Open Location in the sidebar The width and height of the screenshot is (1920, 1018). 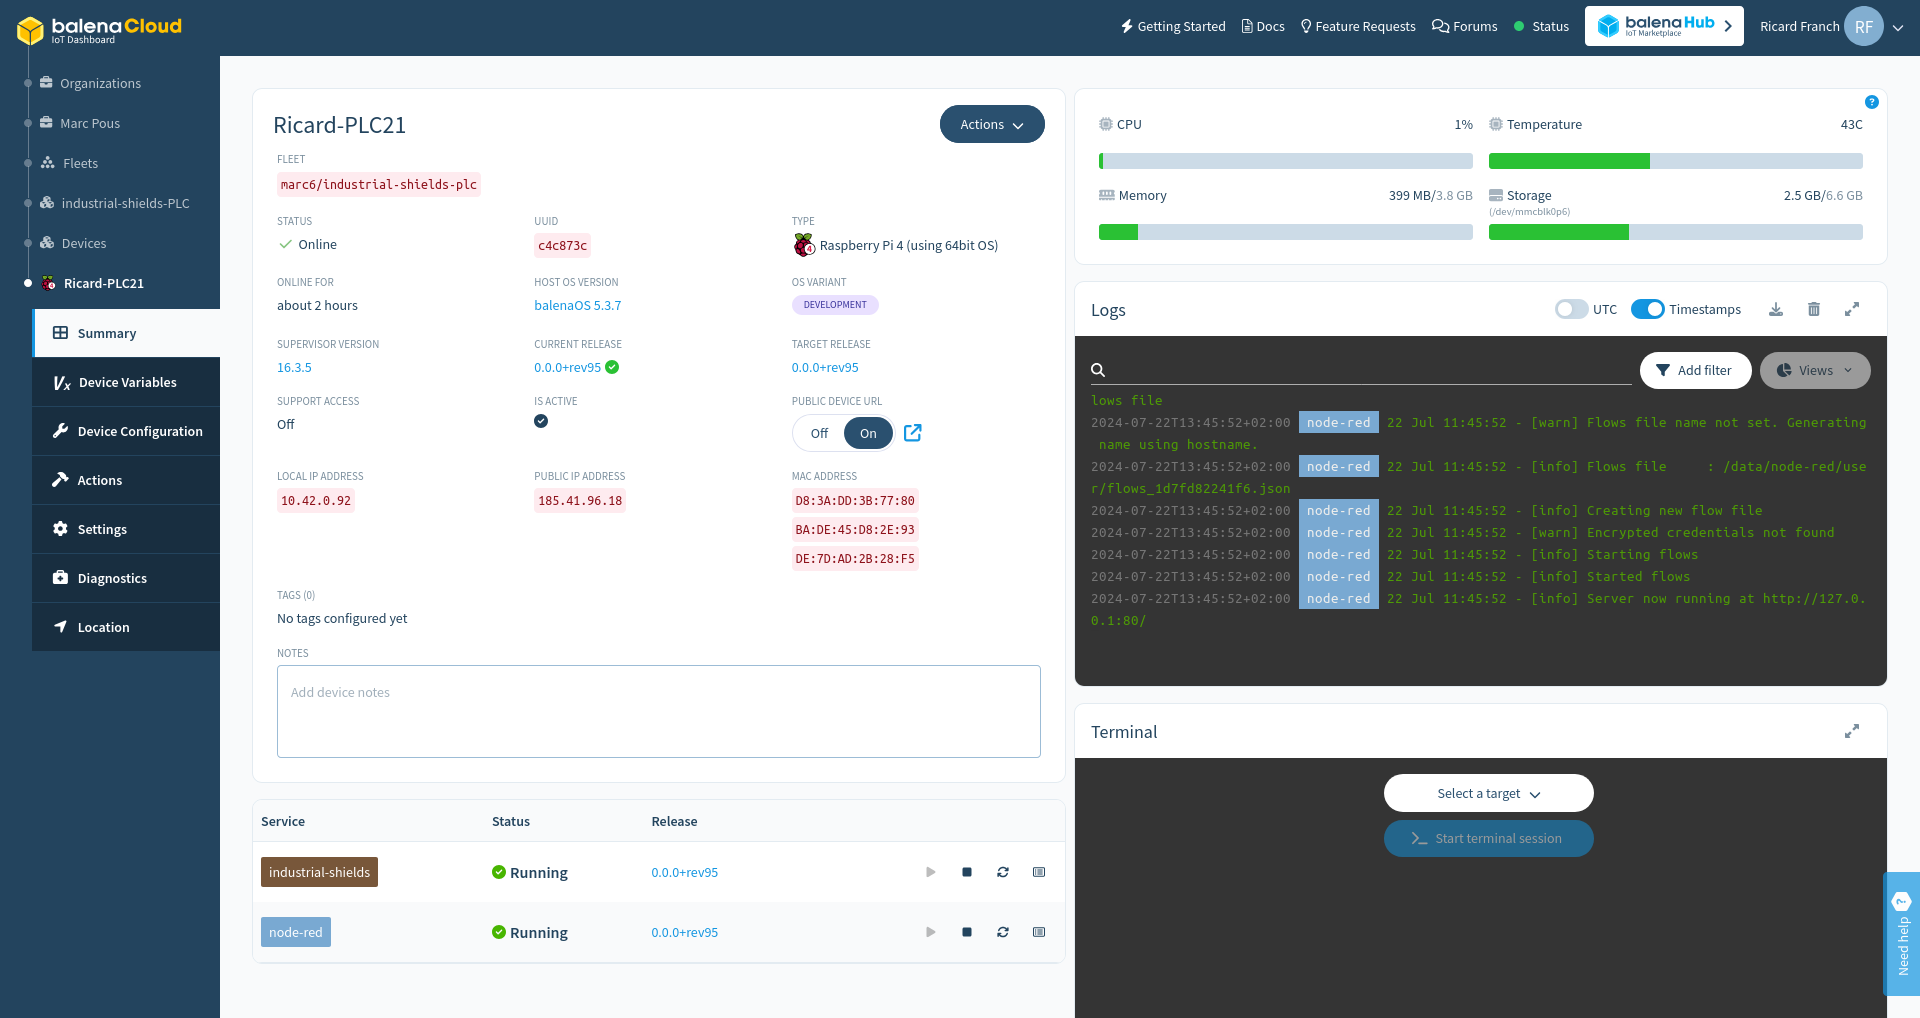click(126, 627)
